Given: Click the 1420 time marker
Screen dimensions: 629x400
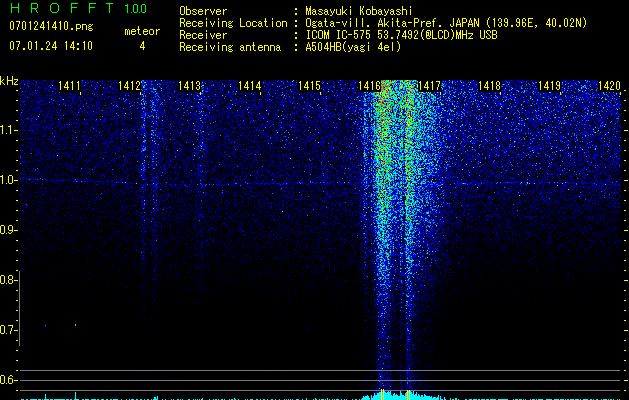Looking at the screenshot, I should tap(609, 85).
